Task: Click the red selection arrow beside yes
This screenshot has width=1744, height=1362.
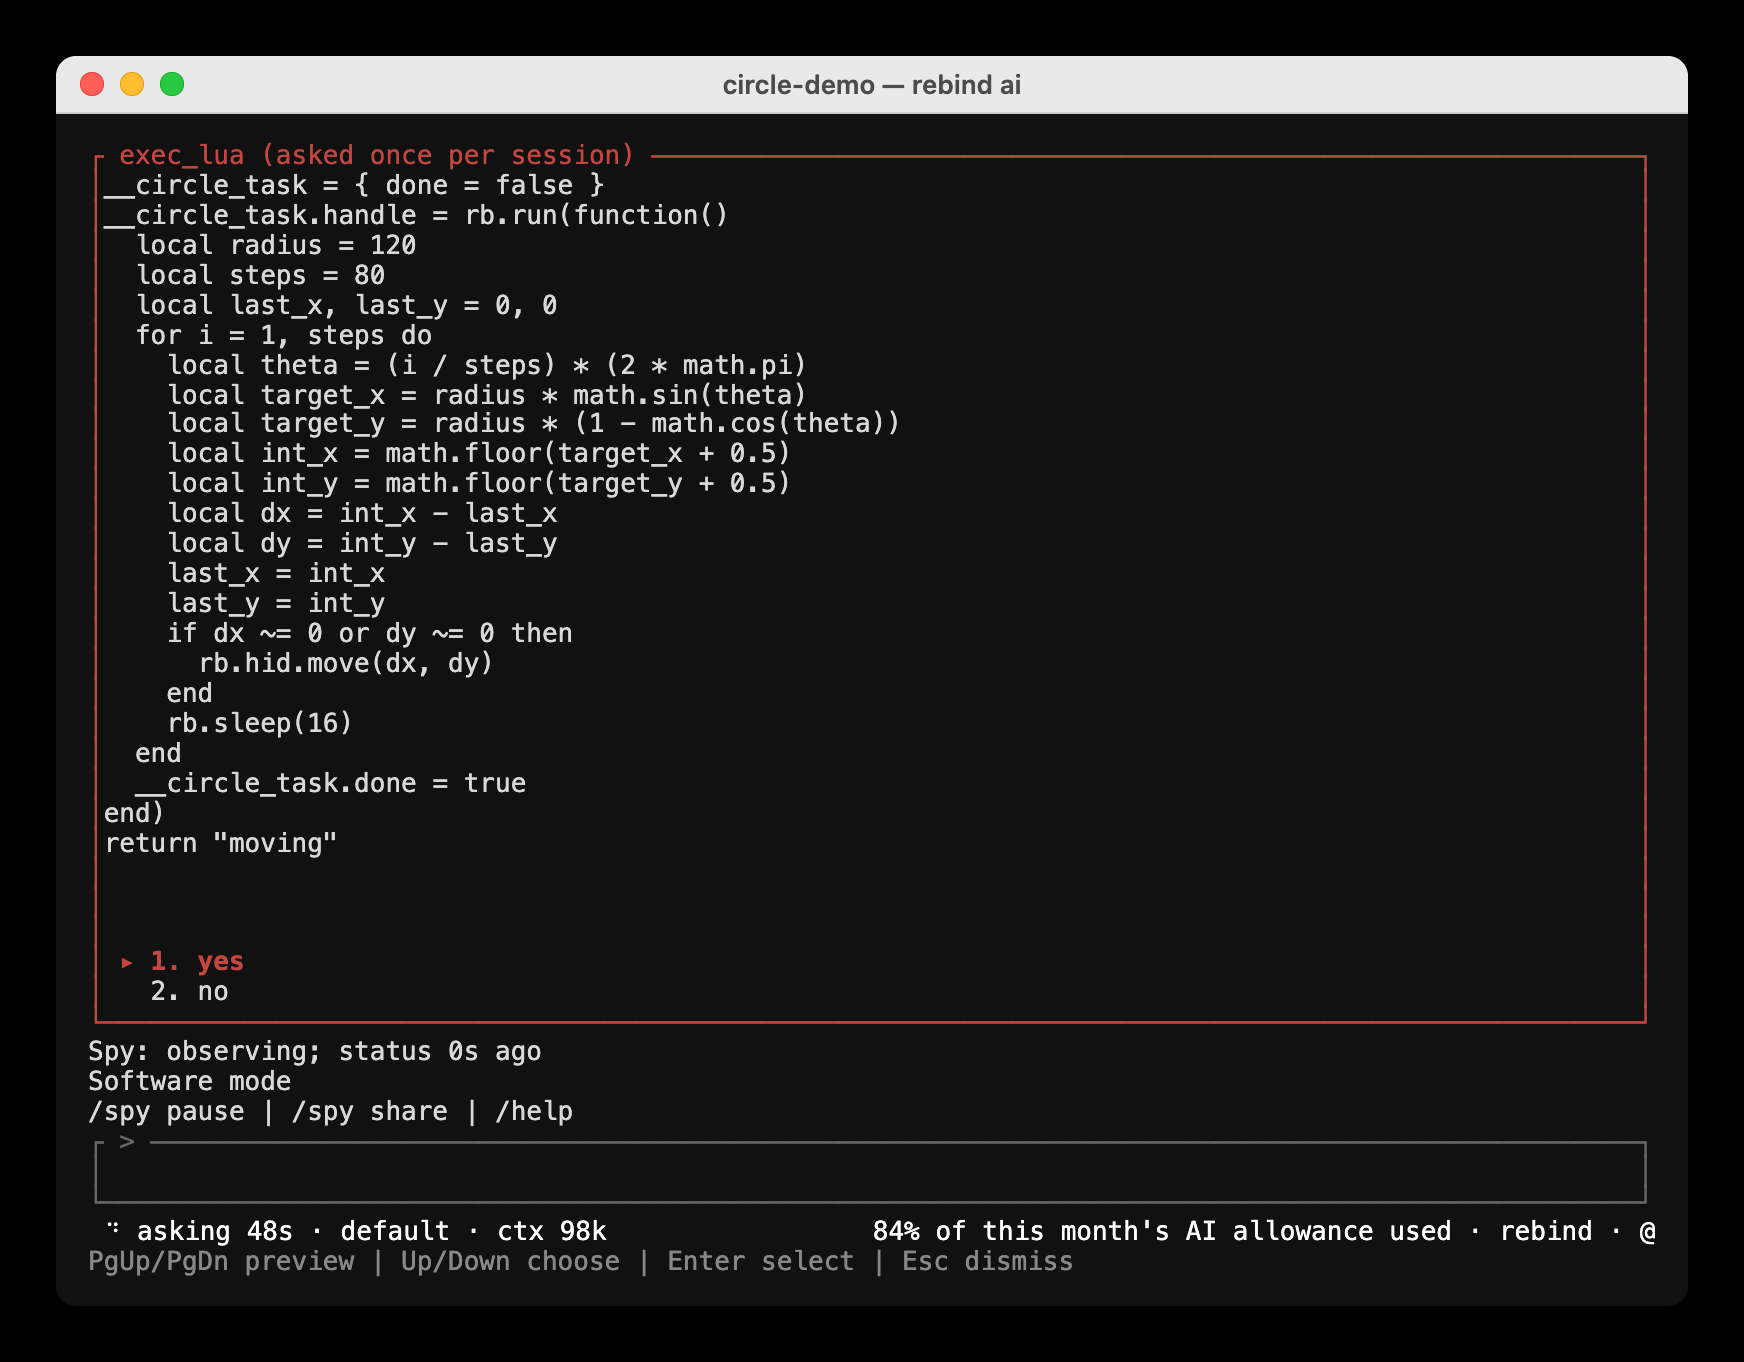Action: pyautogui.click(x=127, y=962)
